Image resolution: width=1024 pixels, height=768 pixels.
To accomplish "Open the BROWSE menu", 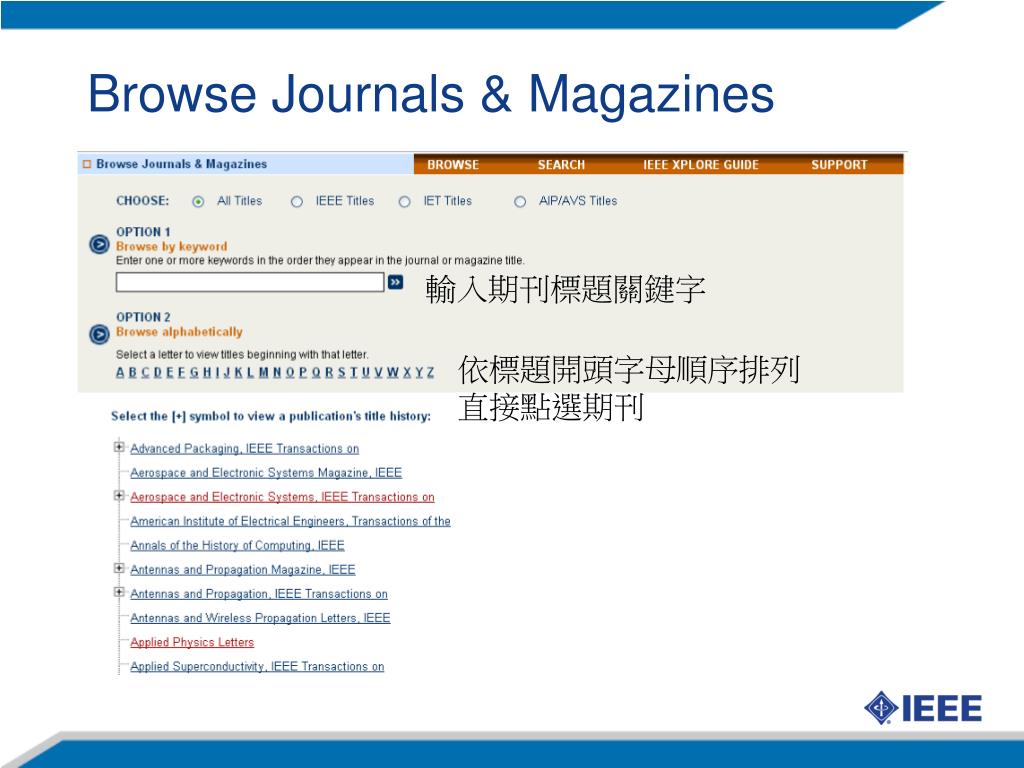I will pyautogui.click(x=453, y=165).
